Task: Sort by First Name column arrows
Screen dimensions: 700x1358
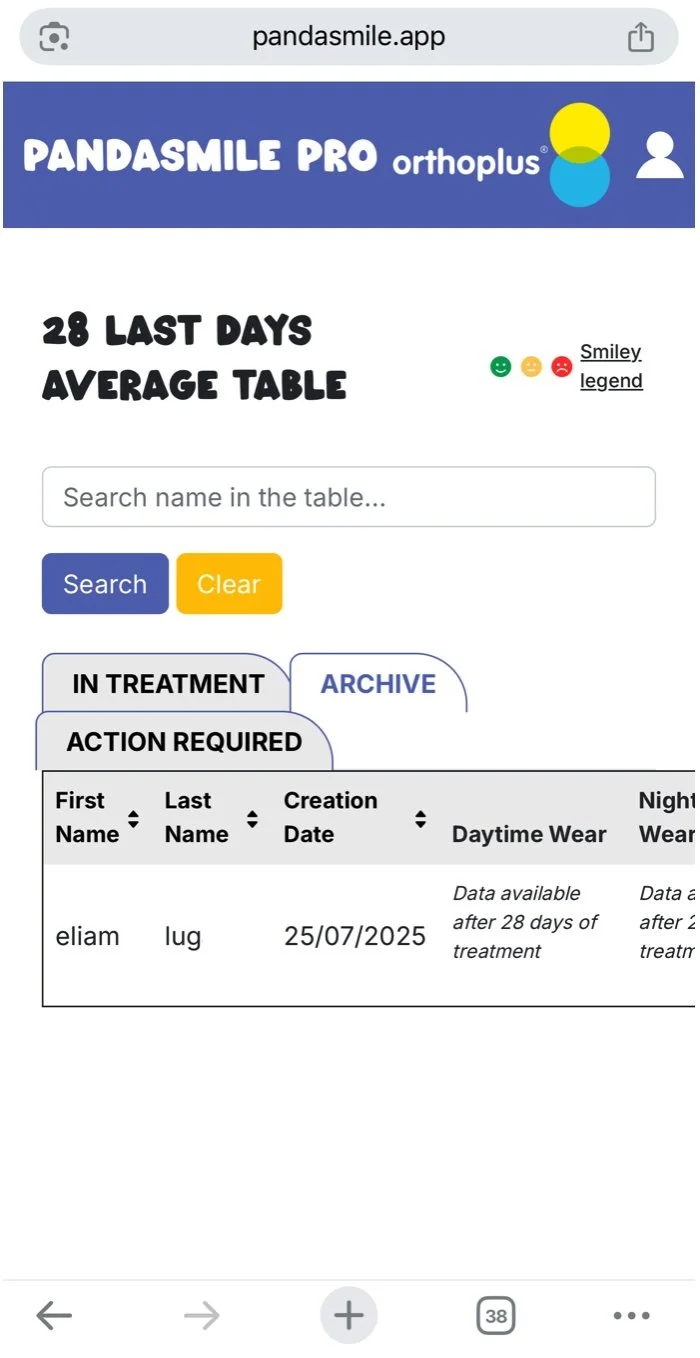Action: click(133, 819)
